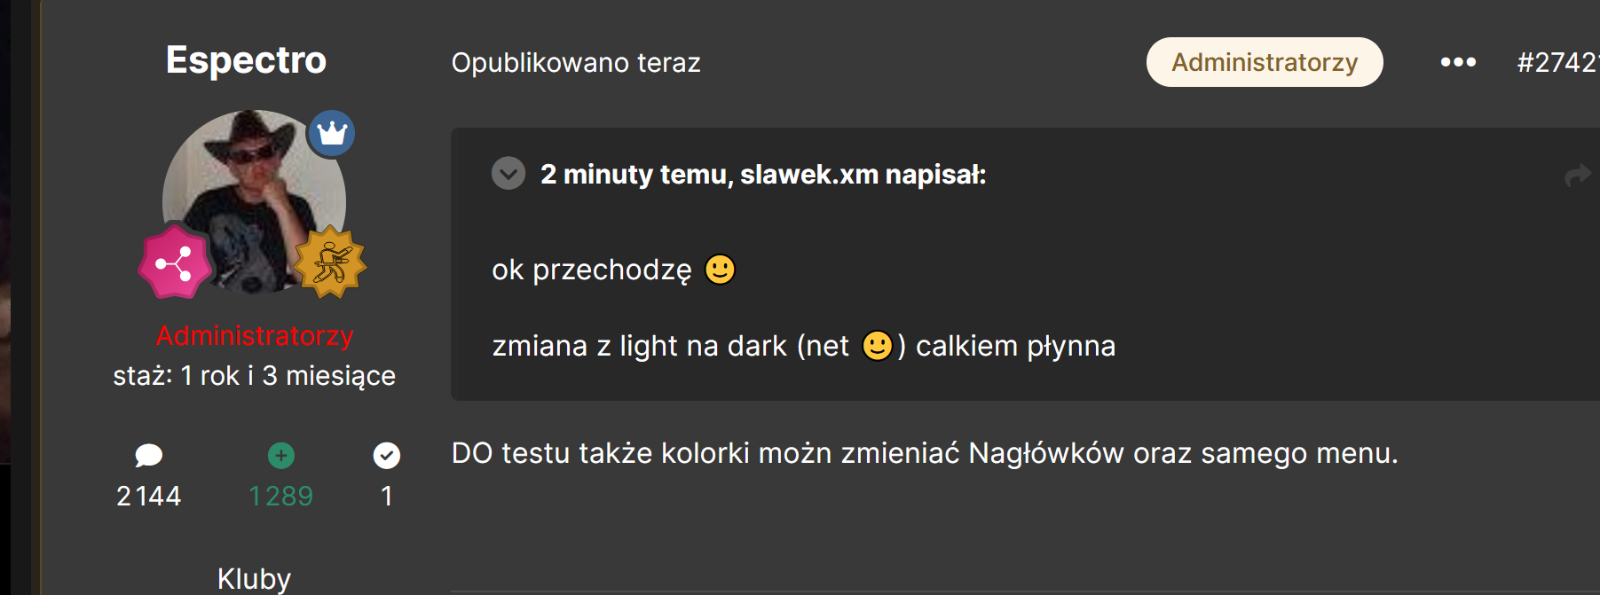Click the Kluby section label

click(254, 579)
